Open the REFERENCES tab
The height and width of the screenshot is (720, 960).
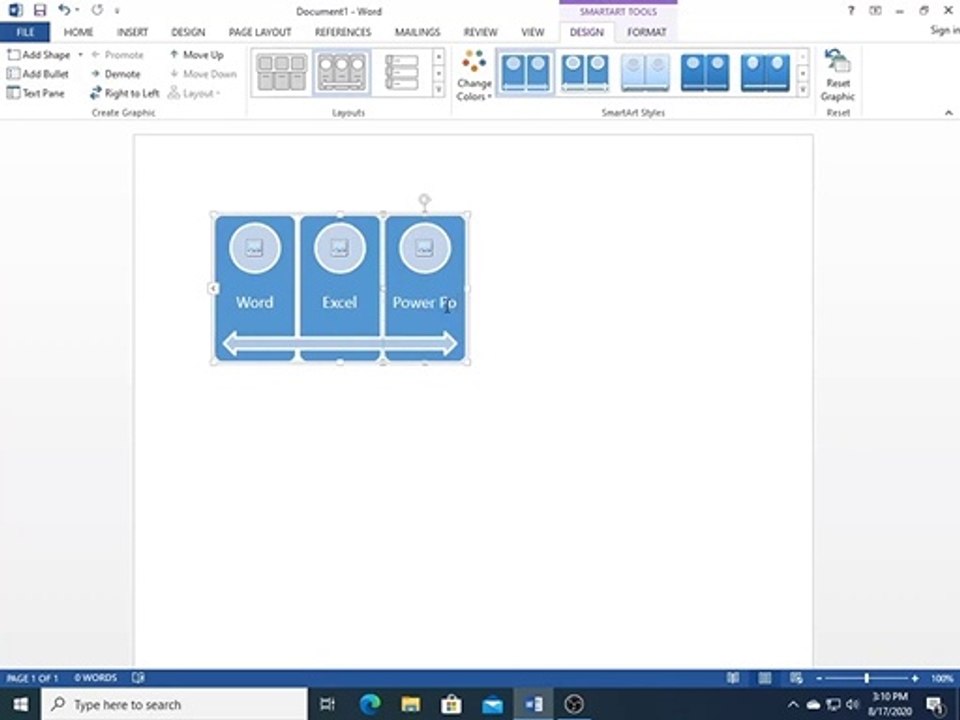coord(343,32)
